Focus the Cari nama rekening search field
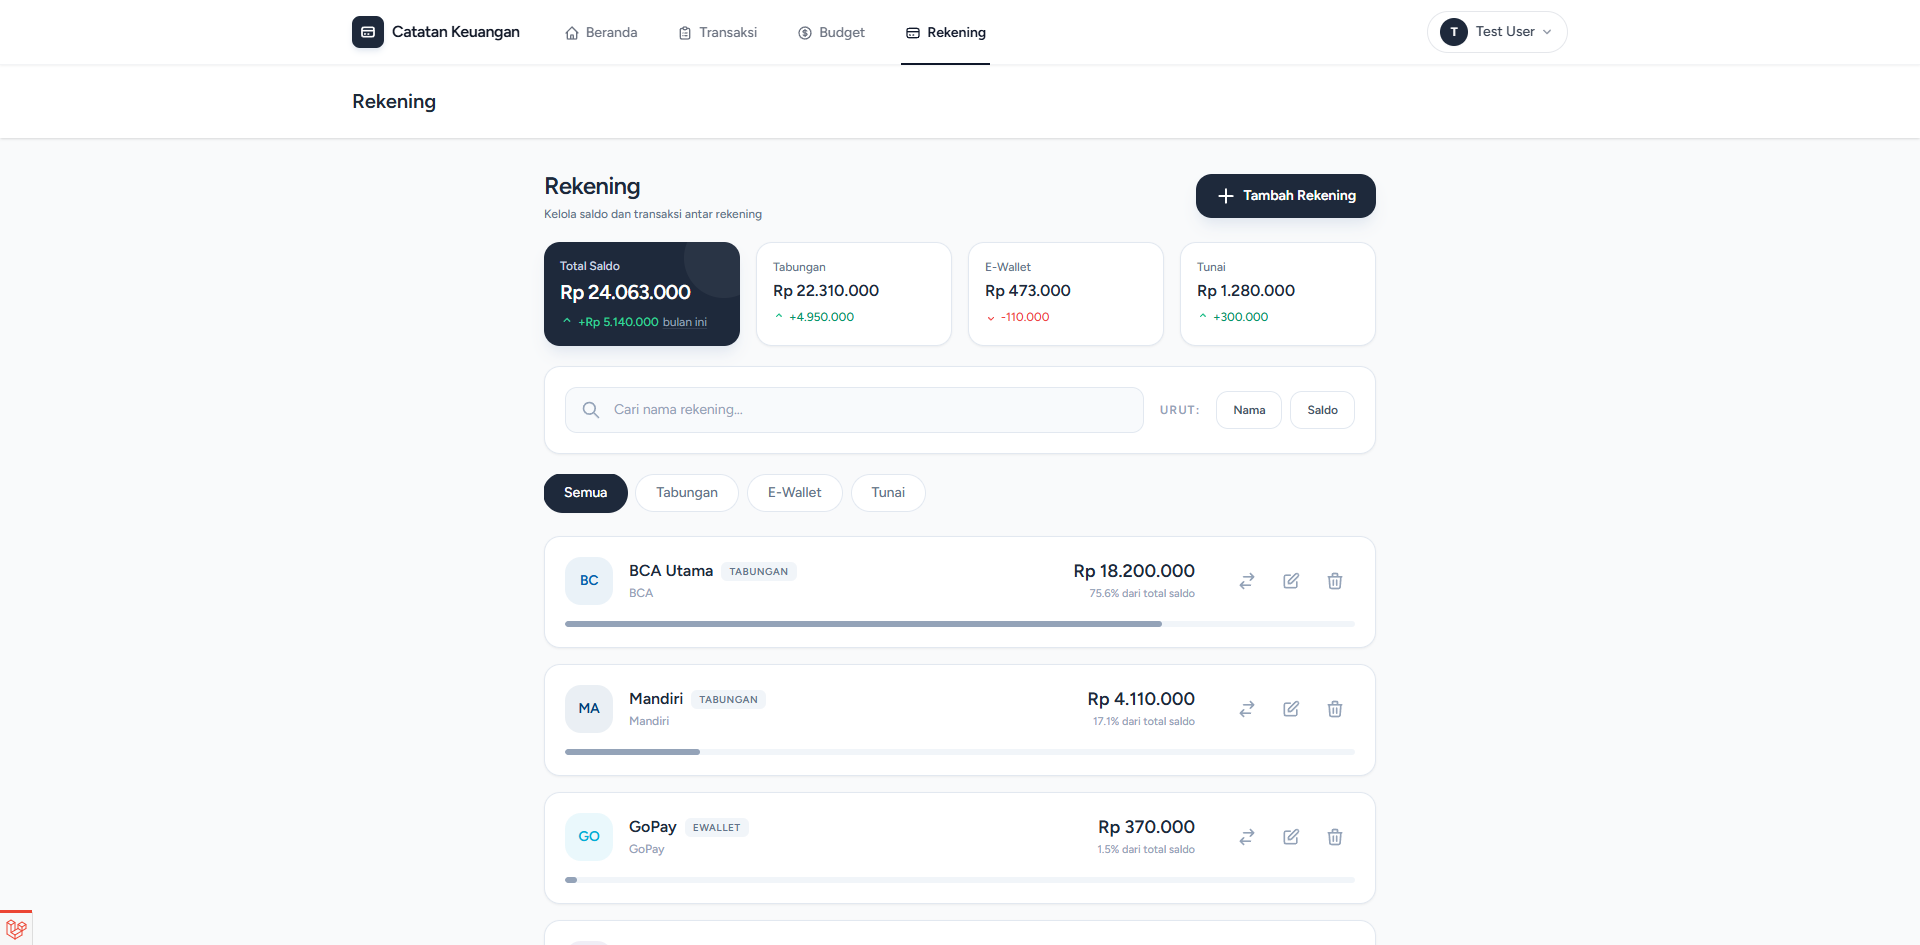The image size is (1920, 945). pos(854,410)
